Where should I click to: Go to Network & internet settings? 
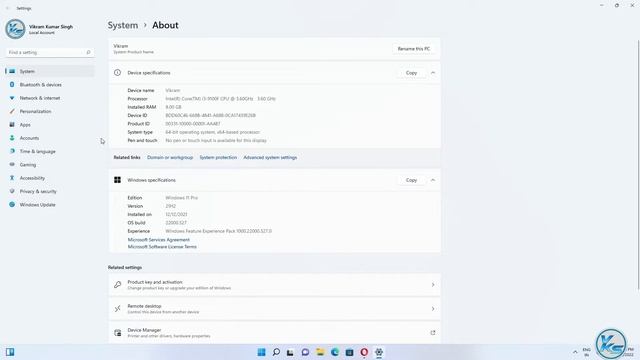(50, 98)
